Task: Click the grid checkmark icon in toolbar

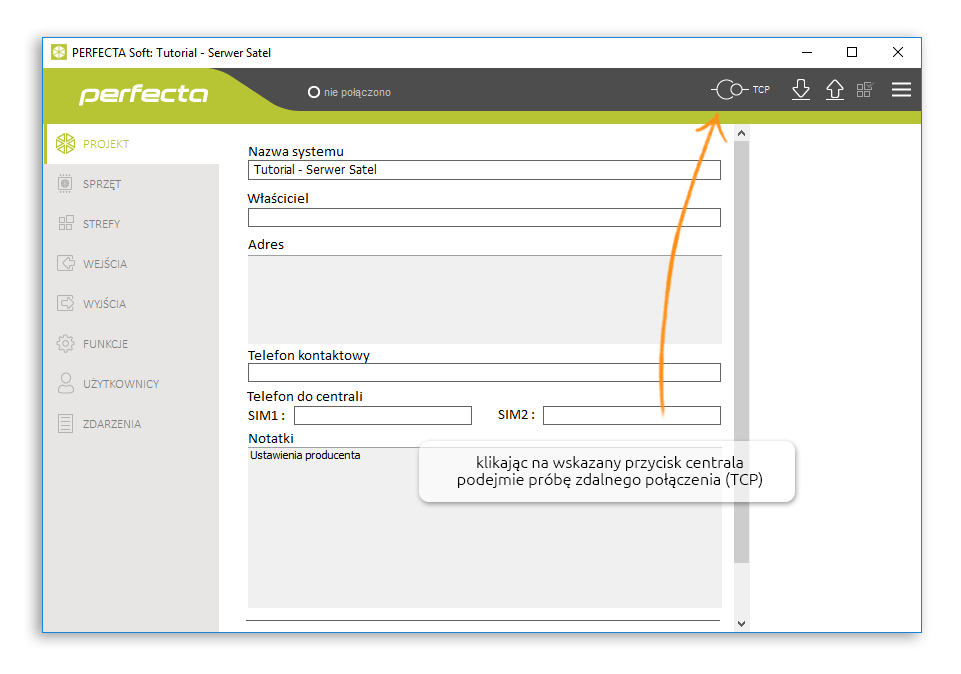Action: coord(865,89)
